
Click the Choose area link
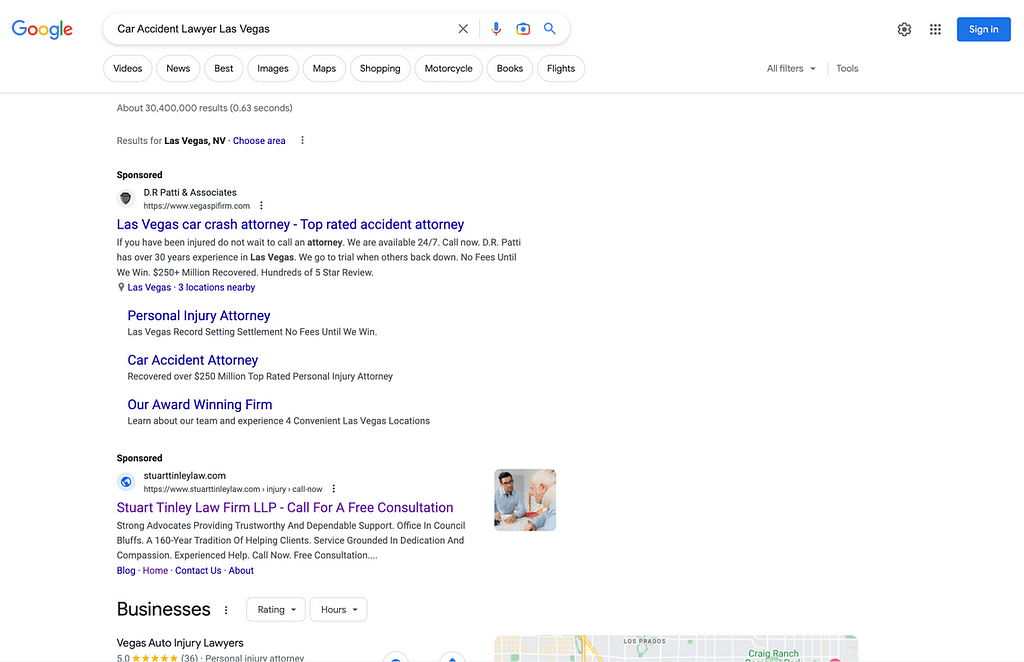259,140
